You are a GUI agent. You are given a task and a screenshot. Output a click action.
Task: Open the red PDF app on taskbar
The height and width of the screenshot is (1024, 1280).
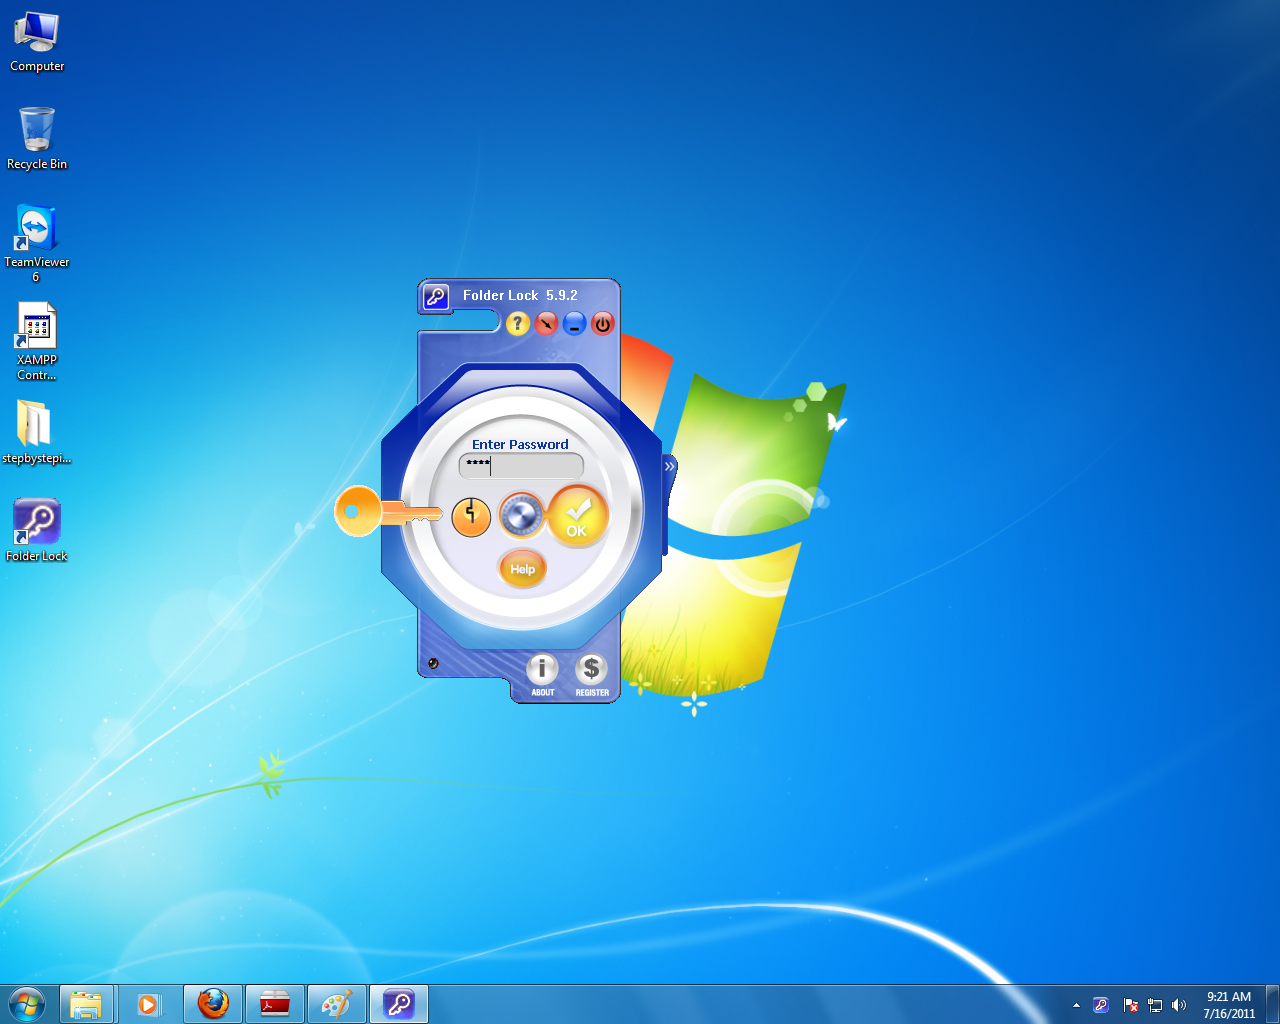275,1004
